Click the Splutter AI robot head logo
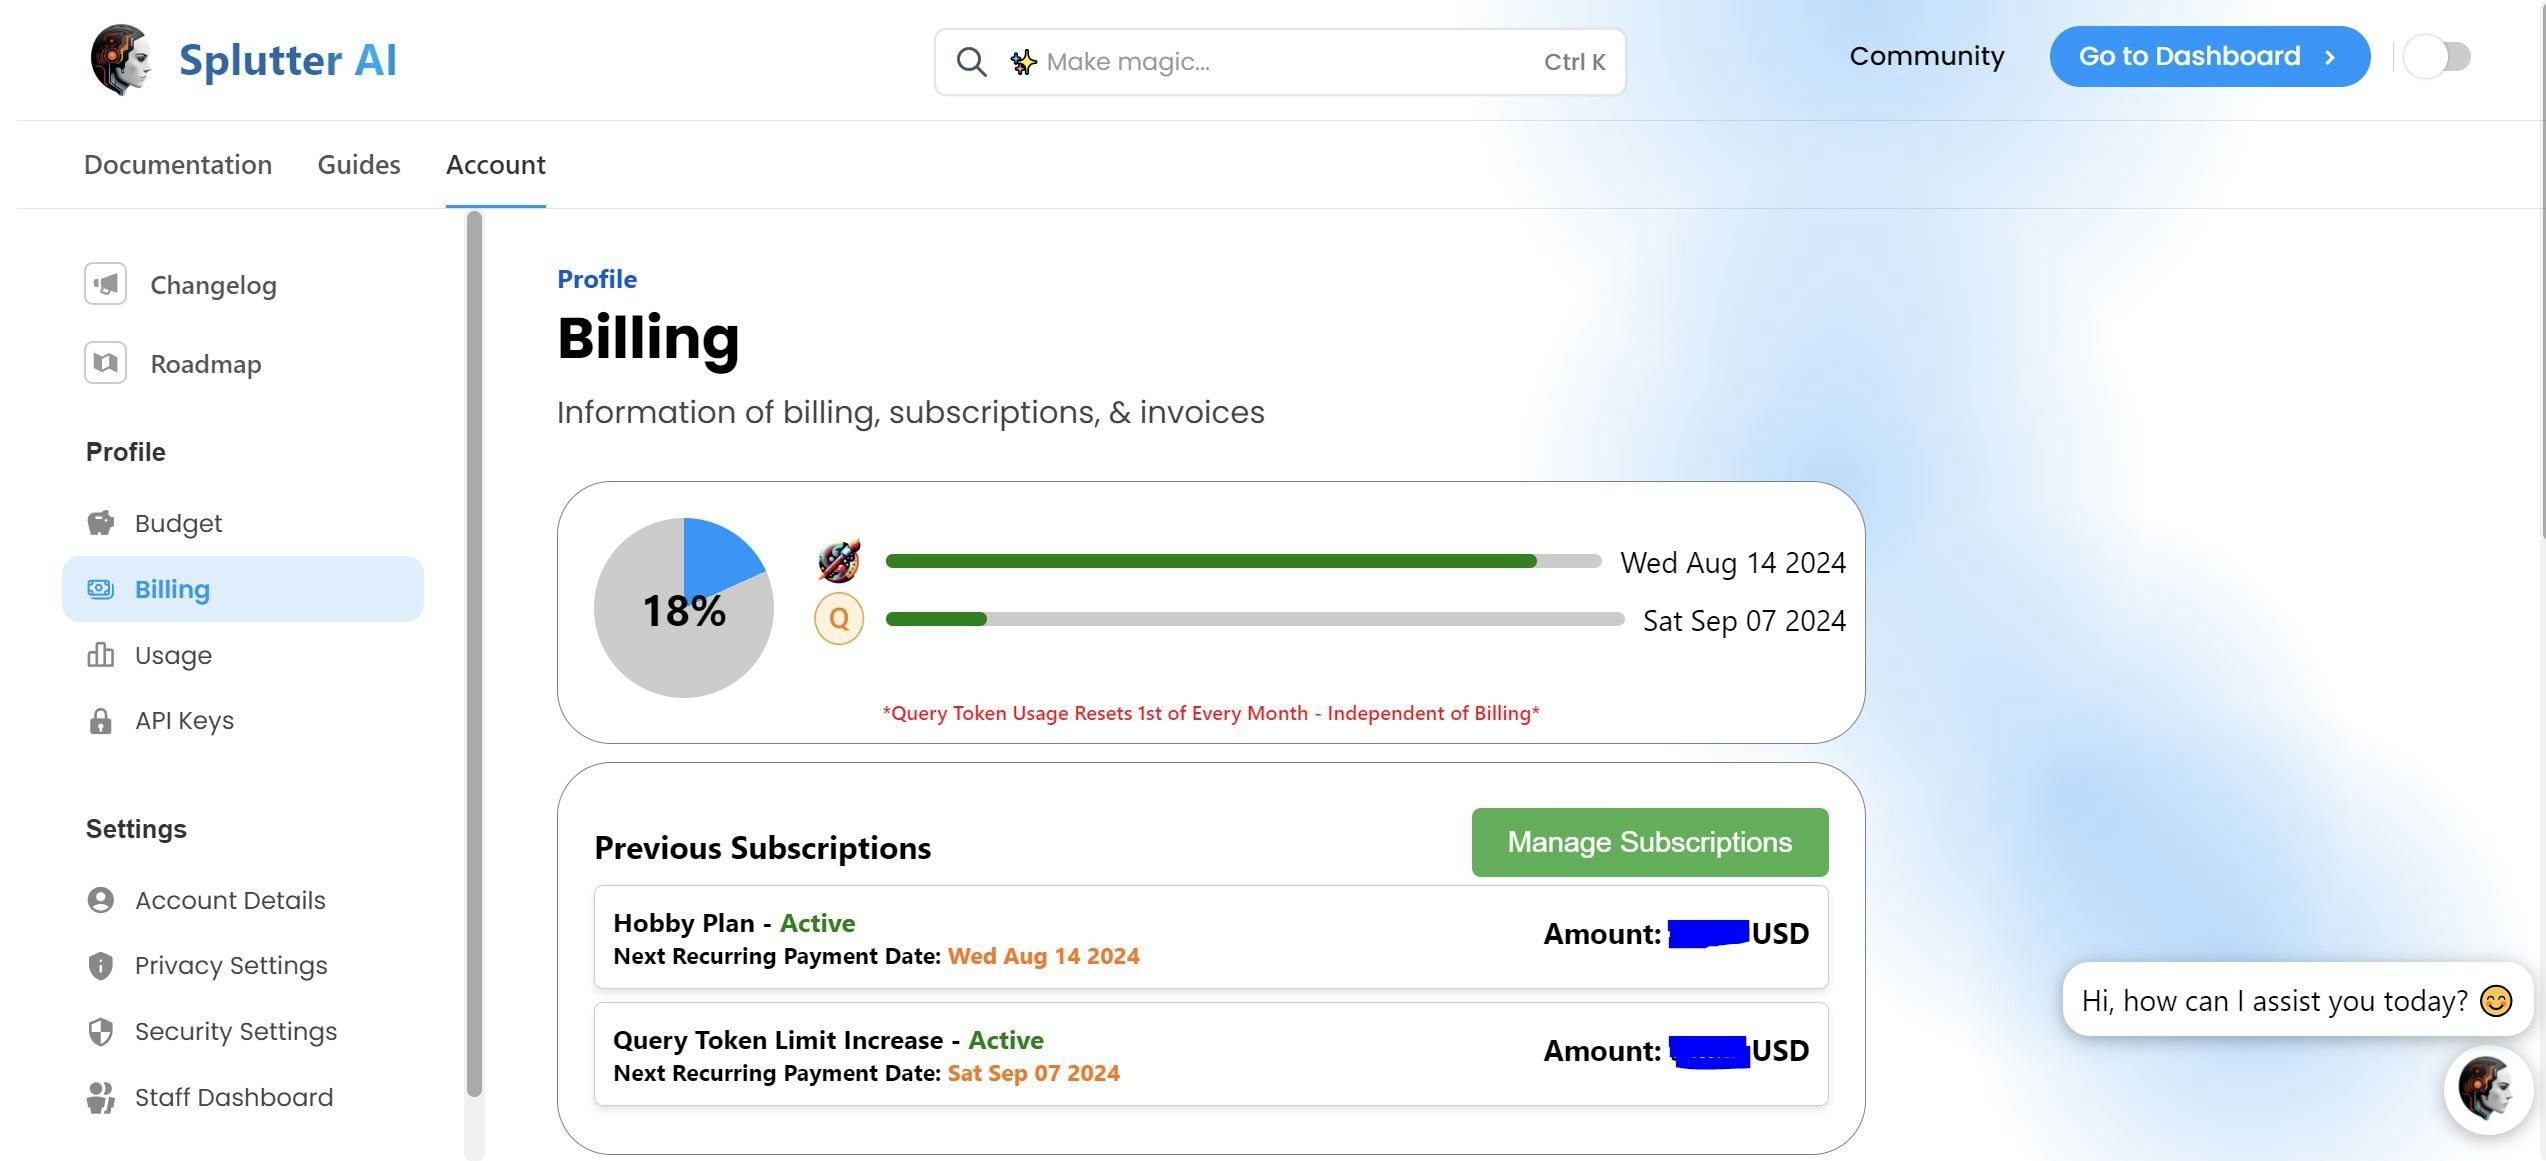Screen dimensions: 2546x1161 tap(121, 59)
